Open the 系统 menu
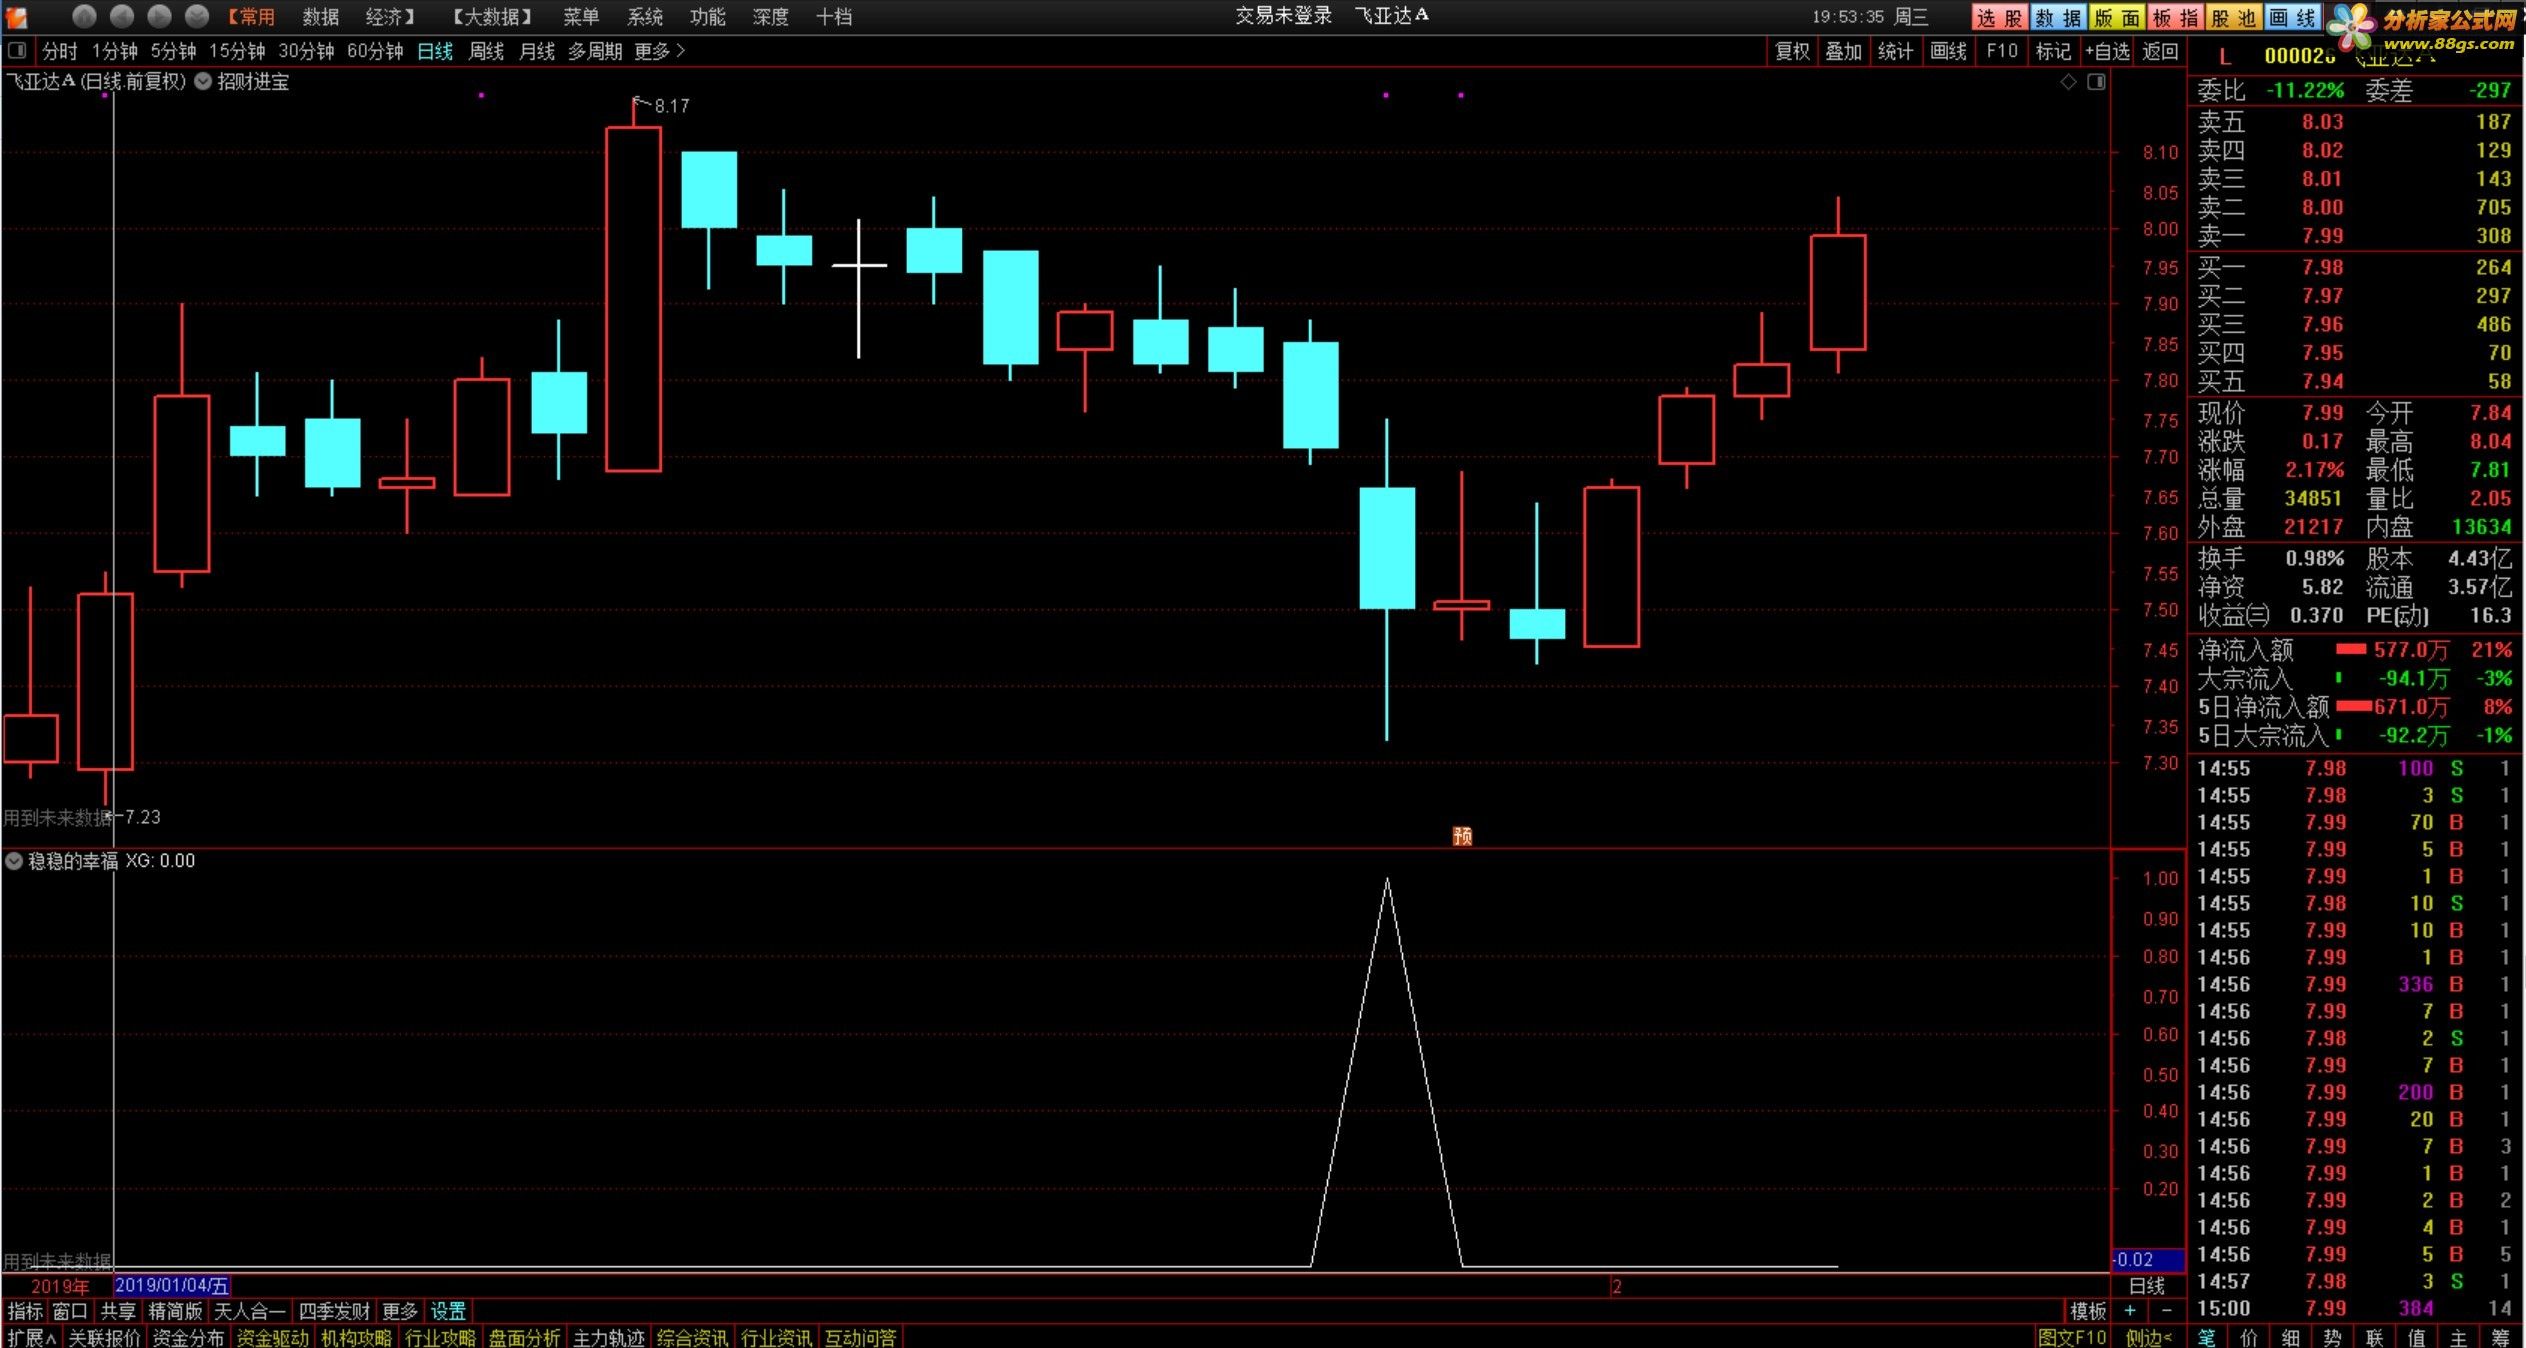The width and height of the screenshot is (2526, 1348). [645, 17]
